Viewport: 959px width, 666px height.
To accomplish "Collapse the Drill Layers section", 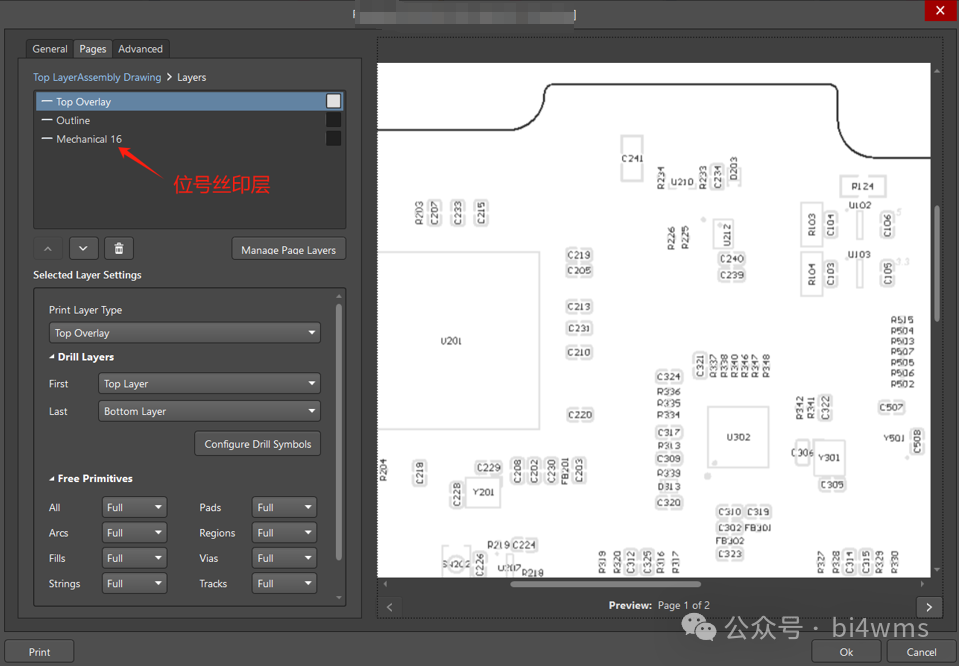I will (53, 357).
